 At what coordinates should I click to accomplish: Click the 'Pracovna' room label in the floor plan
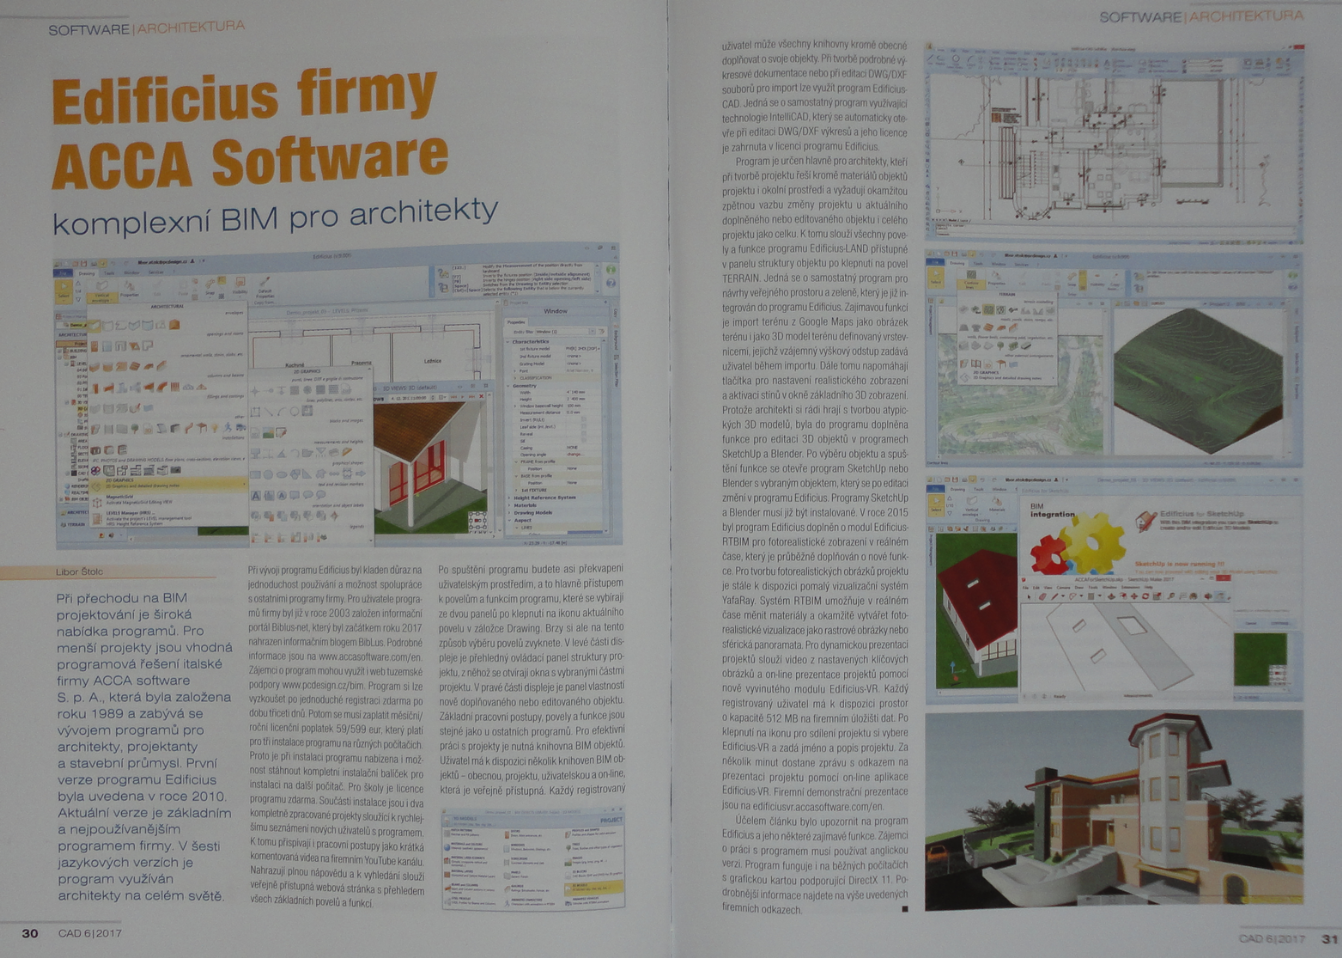click(361, 363)
